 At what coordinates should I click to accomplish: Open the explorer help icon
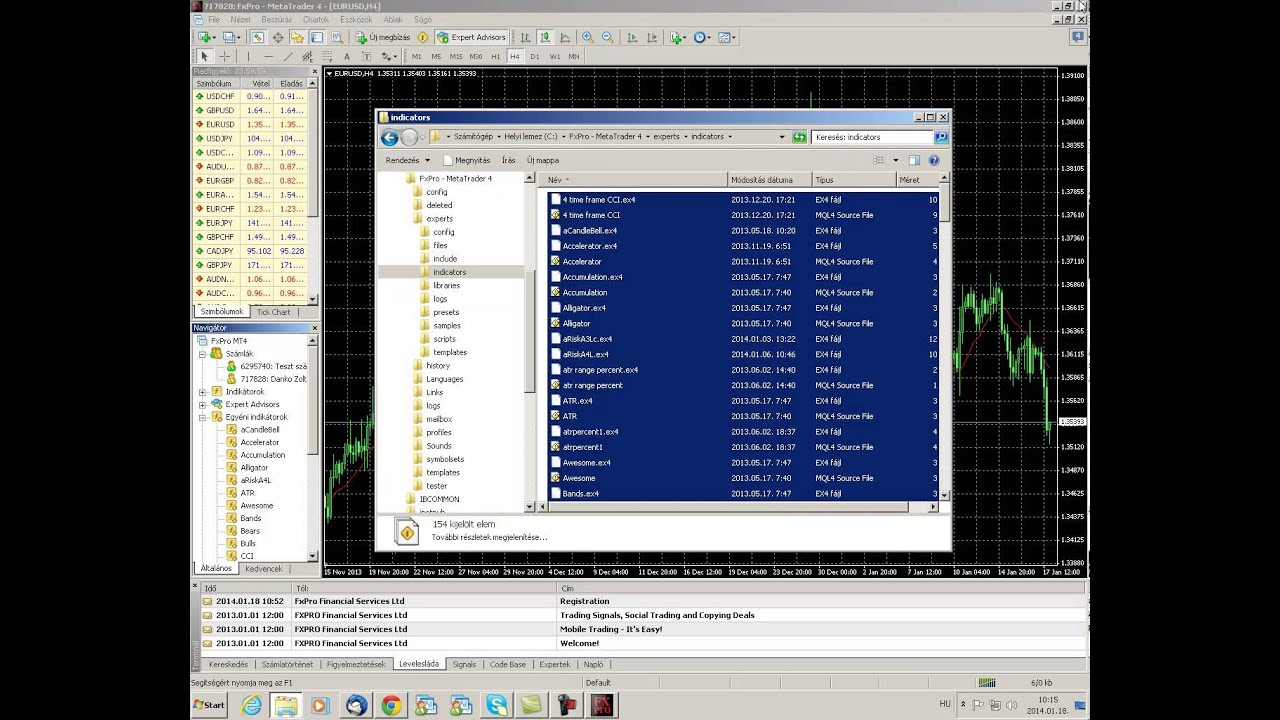coord(934,160)
